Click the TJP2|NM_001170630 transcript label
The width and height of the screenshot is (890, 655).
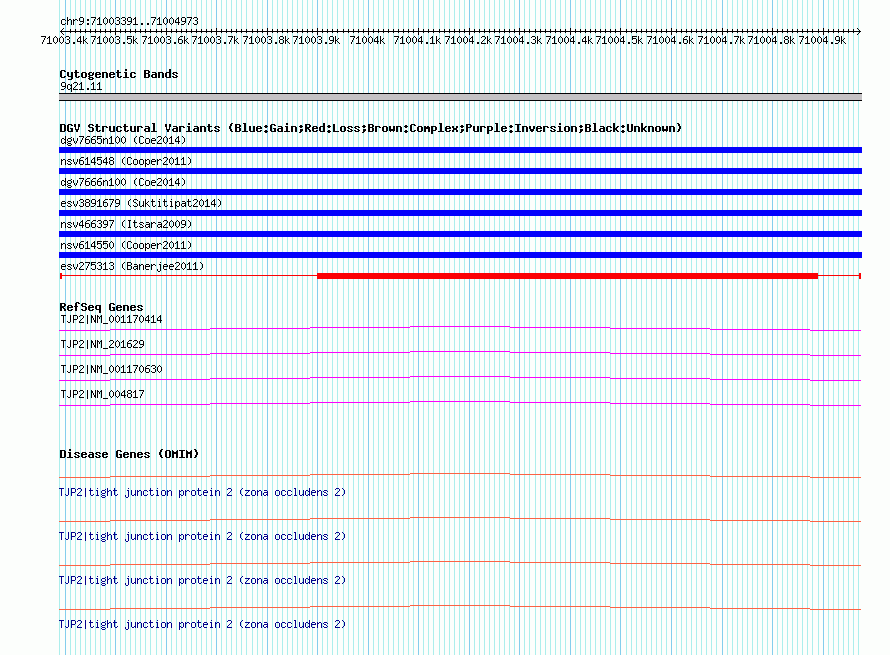point(111,370)
